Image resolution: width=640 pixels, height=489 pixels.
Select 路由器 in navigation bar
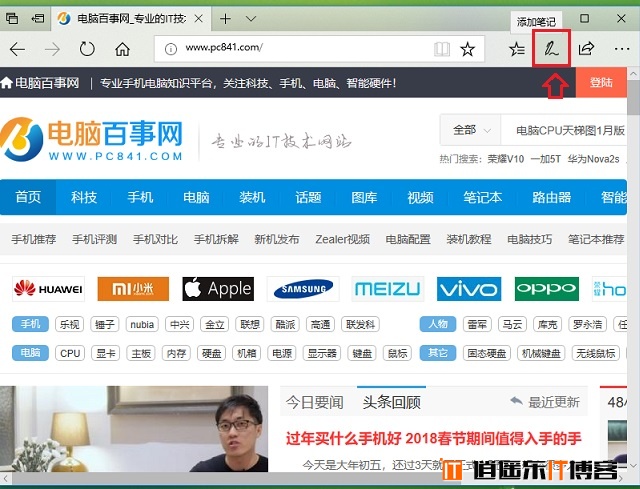pyautogui.click(x=551, y=197)
